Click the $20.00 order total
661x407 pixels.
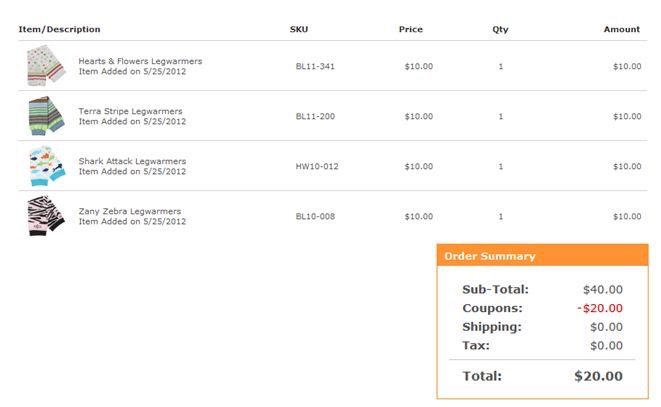(x=598, y=376)
